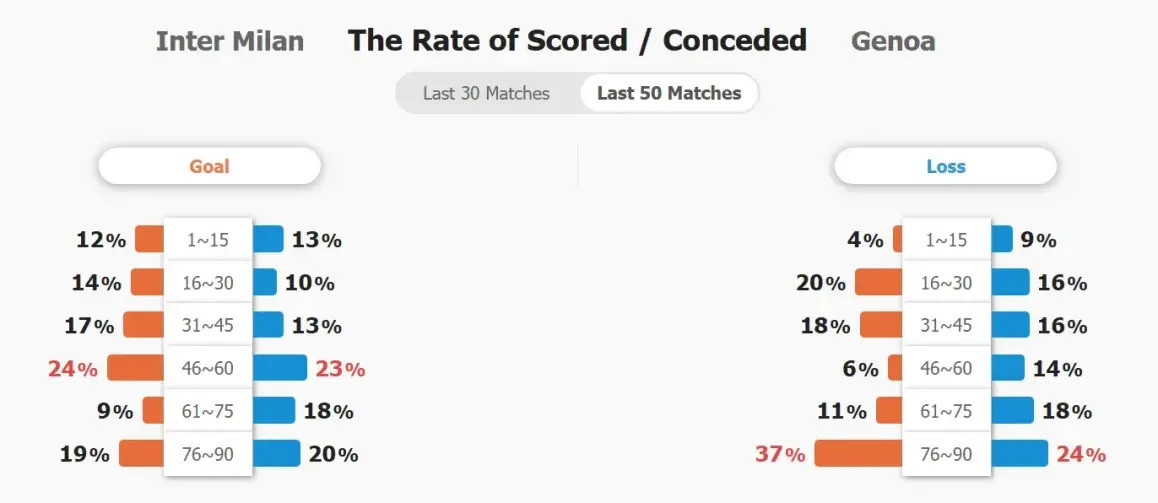Click the 46~60 interval under Goal

click(x=208, y=368)
